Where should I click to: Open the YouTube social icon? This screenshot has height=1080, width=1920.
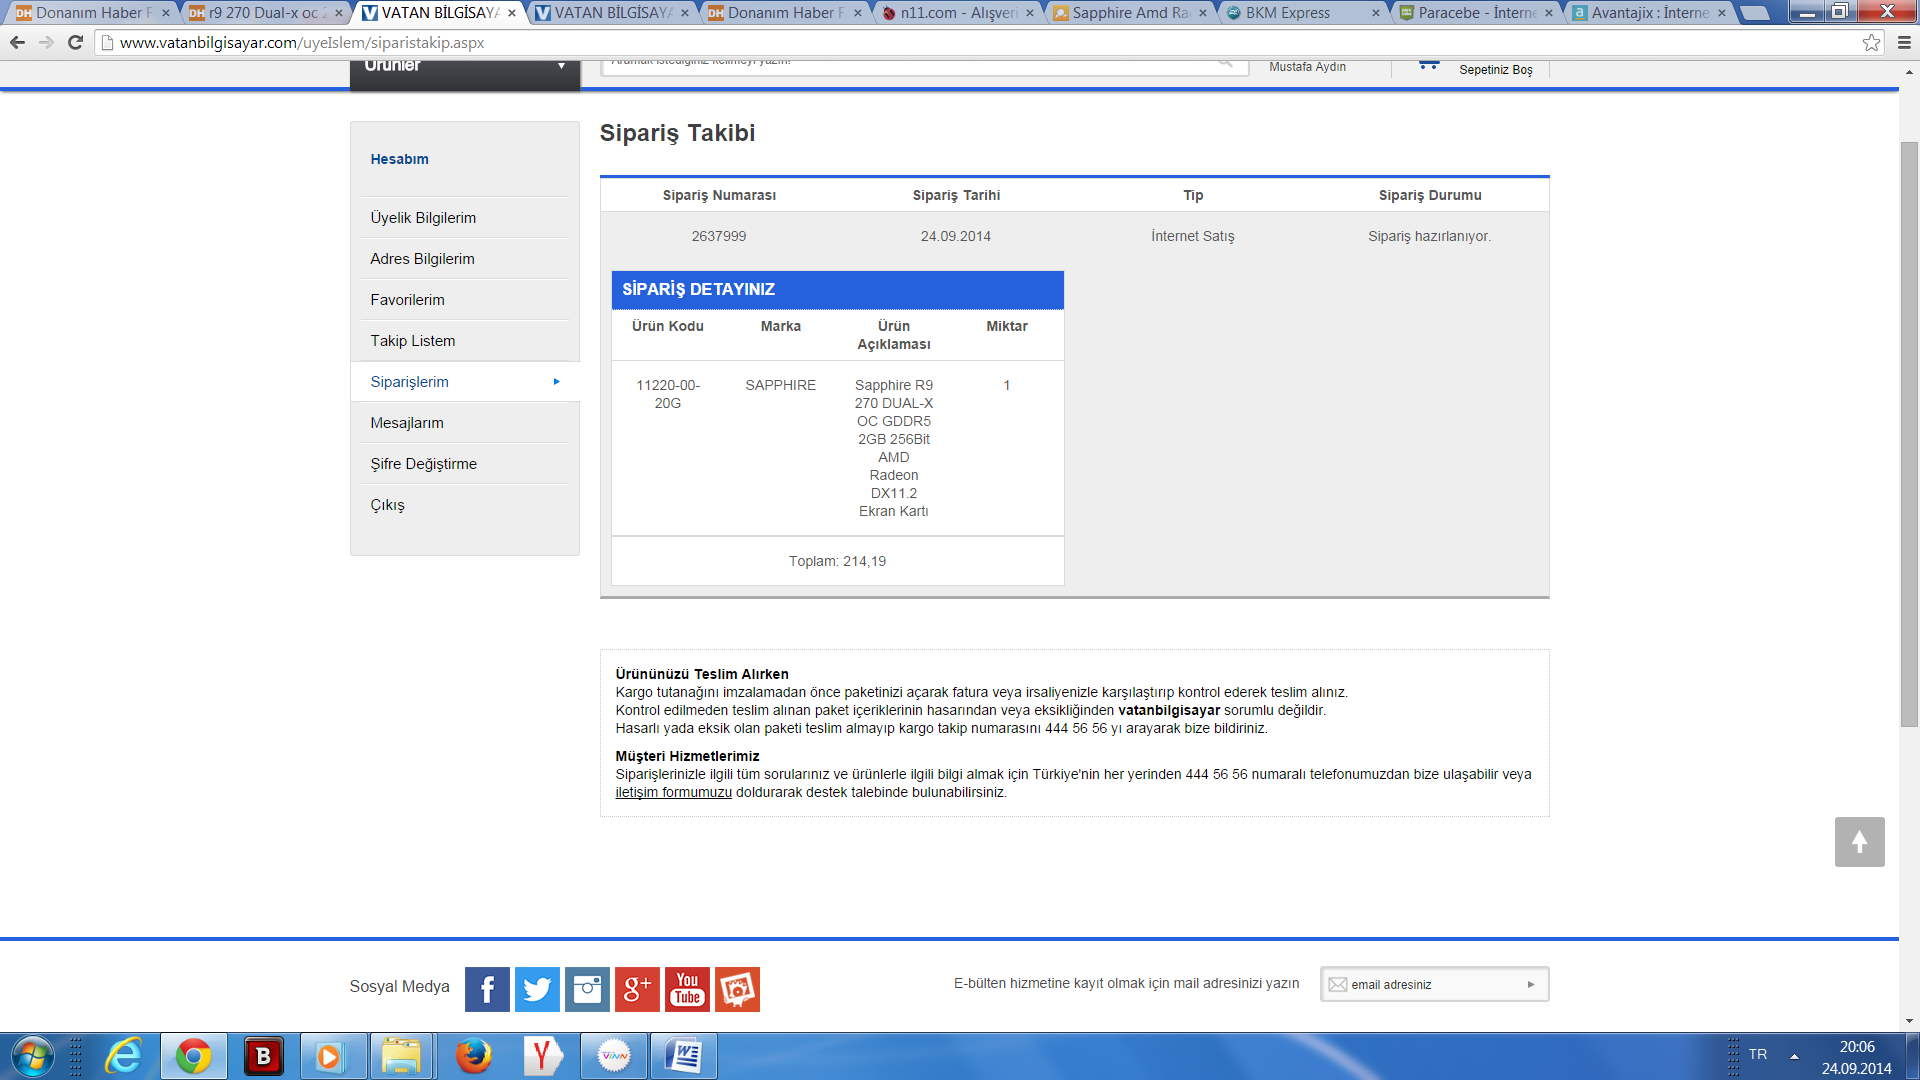coord(687,989)
